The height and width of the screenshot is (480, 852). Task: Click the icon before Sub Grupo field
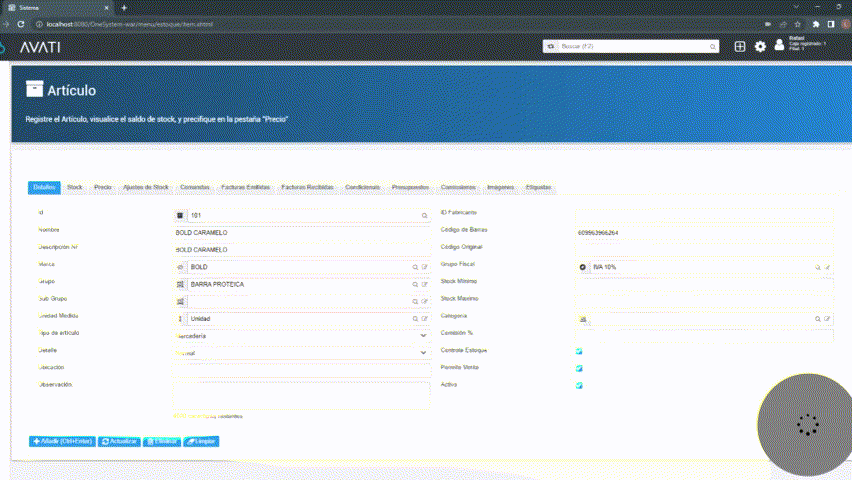point(180,302)
